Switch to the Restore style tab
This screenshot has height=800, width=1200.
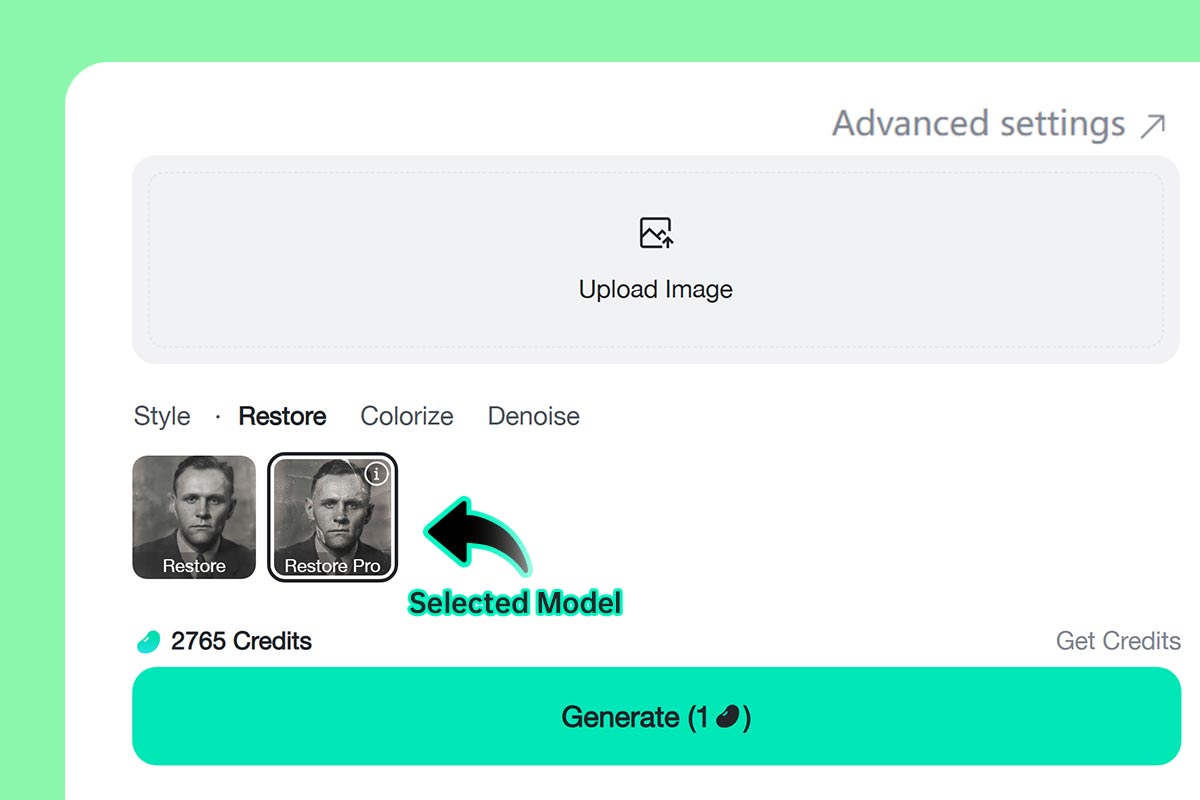click(x=282, y=416)
